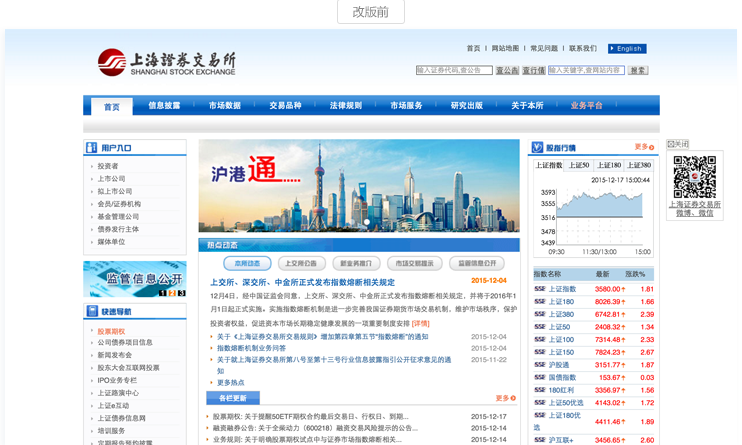Click SSE icon beside 上证100 row
The image size is (742, 445).
[539, 339]
